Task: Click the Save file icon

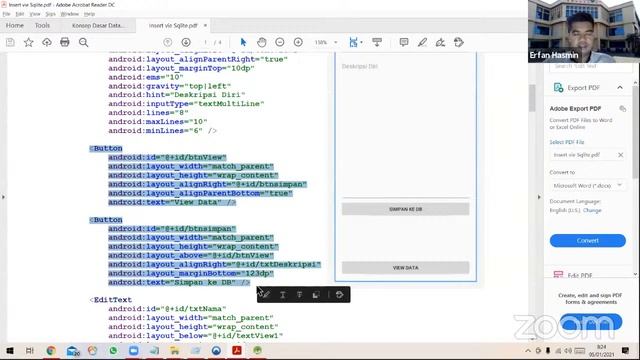Action: point(10,42)
